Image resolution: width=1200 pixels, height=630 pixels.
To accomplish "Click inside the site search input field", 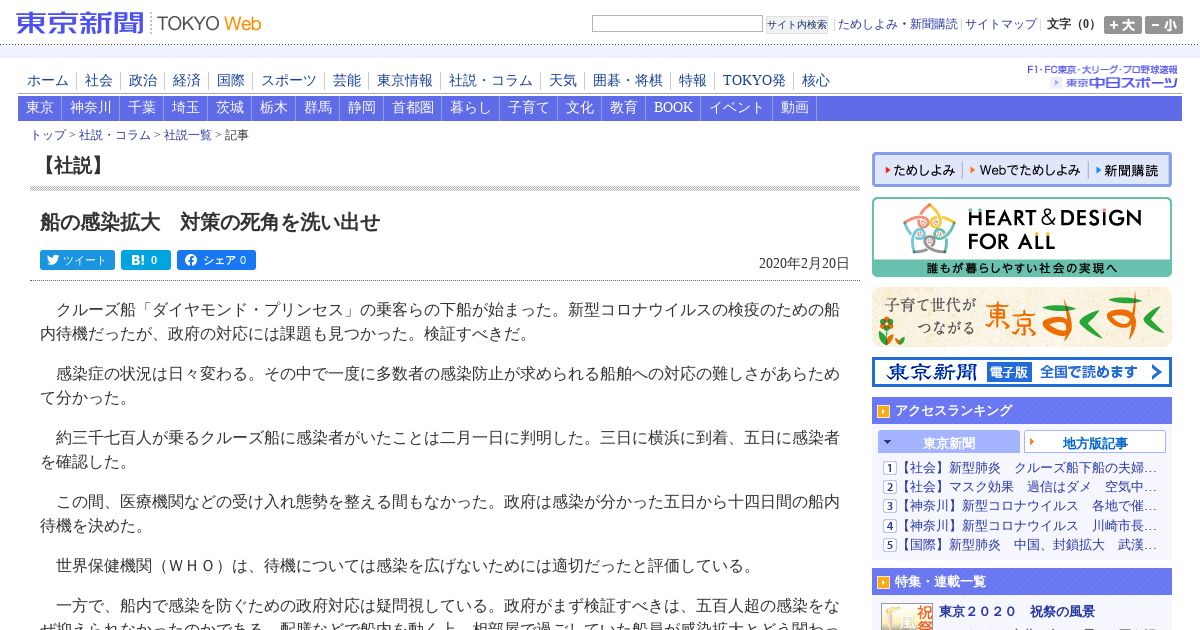I will [677, 24].
